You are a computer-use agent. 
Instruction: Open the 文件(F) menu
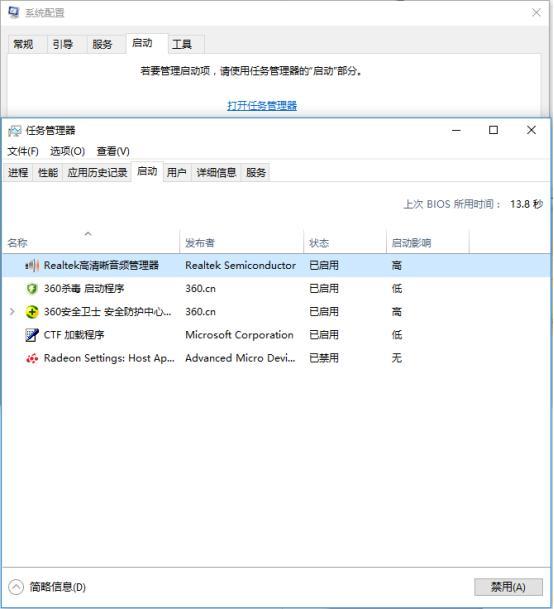pyautogui.click(x=23, y=151)
